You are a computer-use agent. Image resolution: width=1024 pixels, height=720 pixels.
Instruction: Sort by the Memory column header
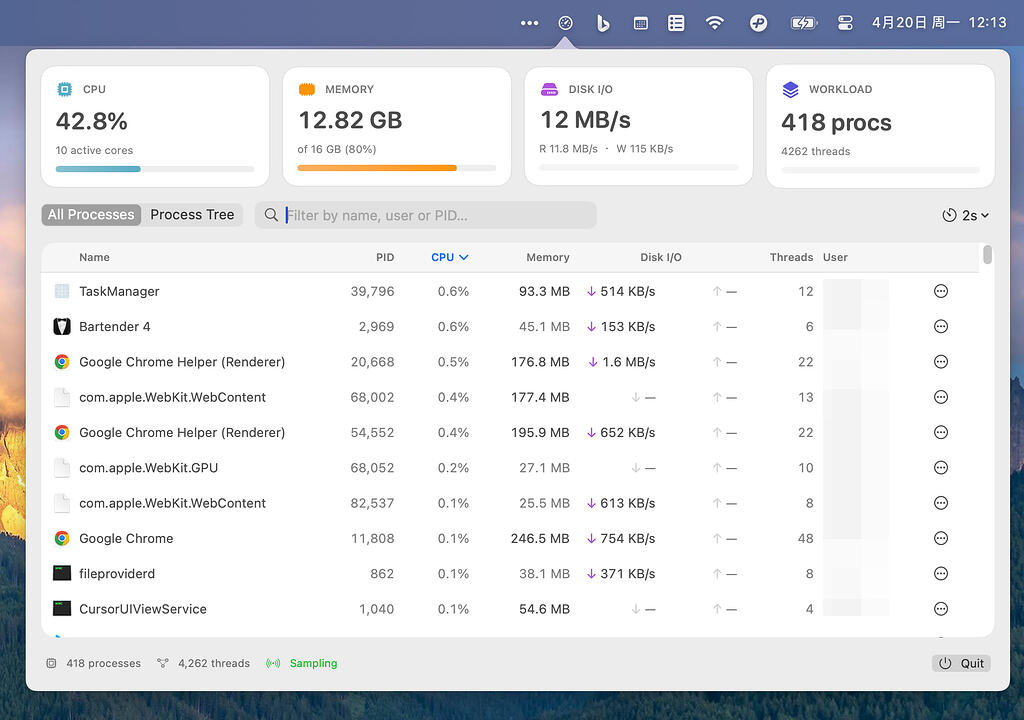tap(548, 257)
